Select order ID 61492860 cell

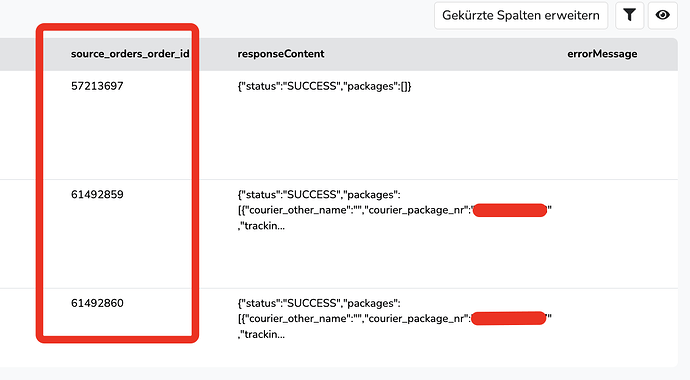pos(97,303)
